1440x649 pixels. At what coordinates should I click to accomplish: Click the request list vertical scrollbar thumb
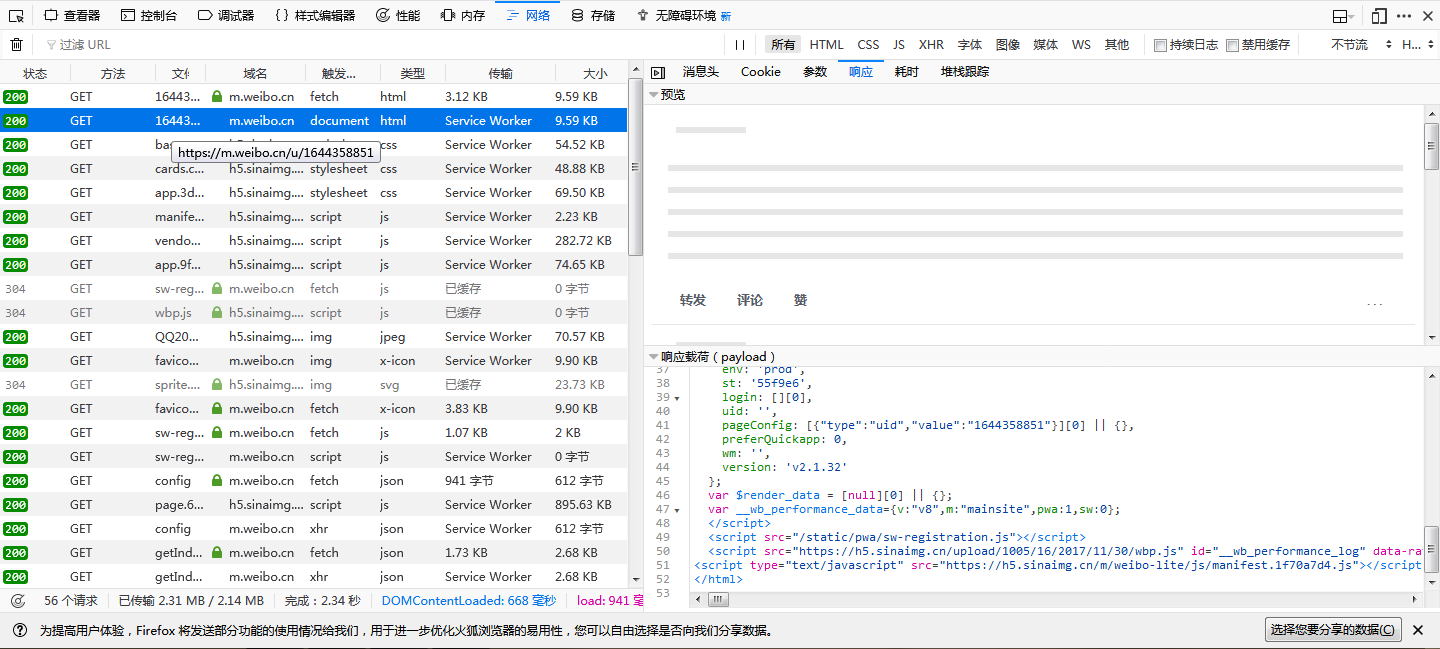tap(634, 165)
